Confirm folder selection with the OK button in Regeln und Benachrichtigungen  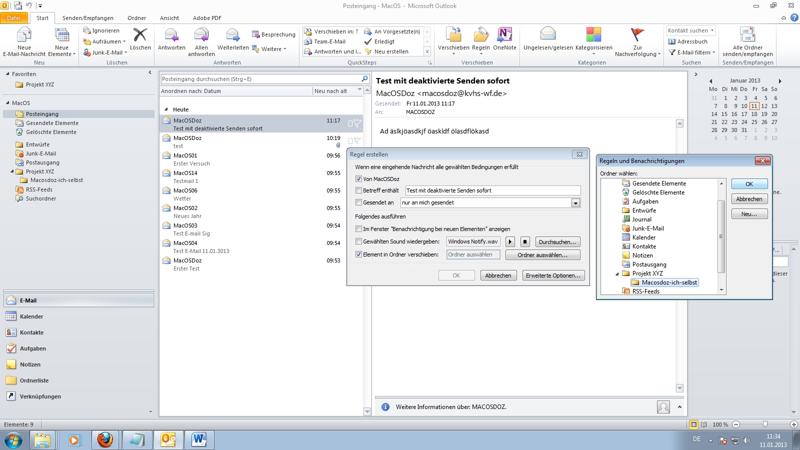tap(749, 184)
